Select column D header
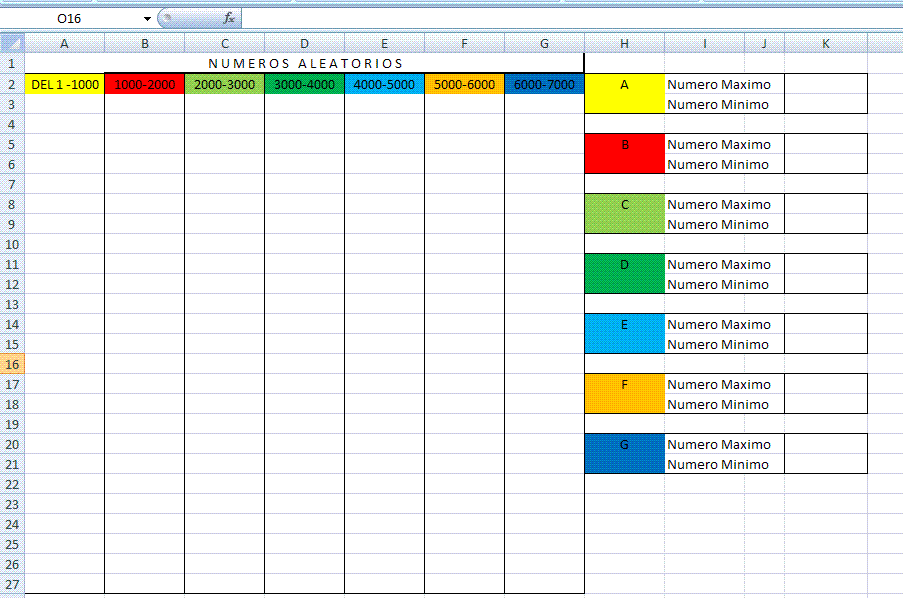The image size is (903, 598). pos(304,43)
